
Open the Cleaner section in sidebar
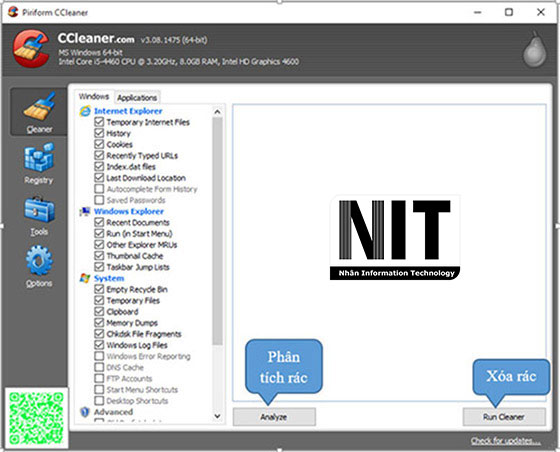tap(39, 112)
